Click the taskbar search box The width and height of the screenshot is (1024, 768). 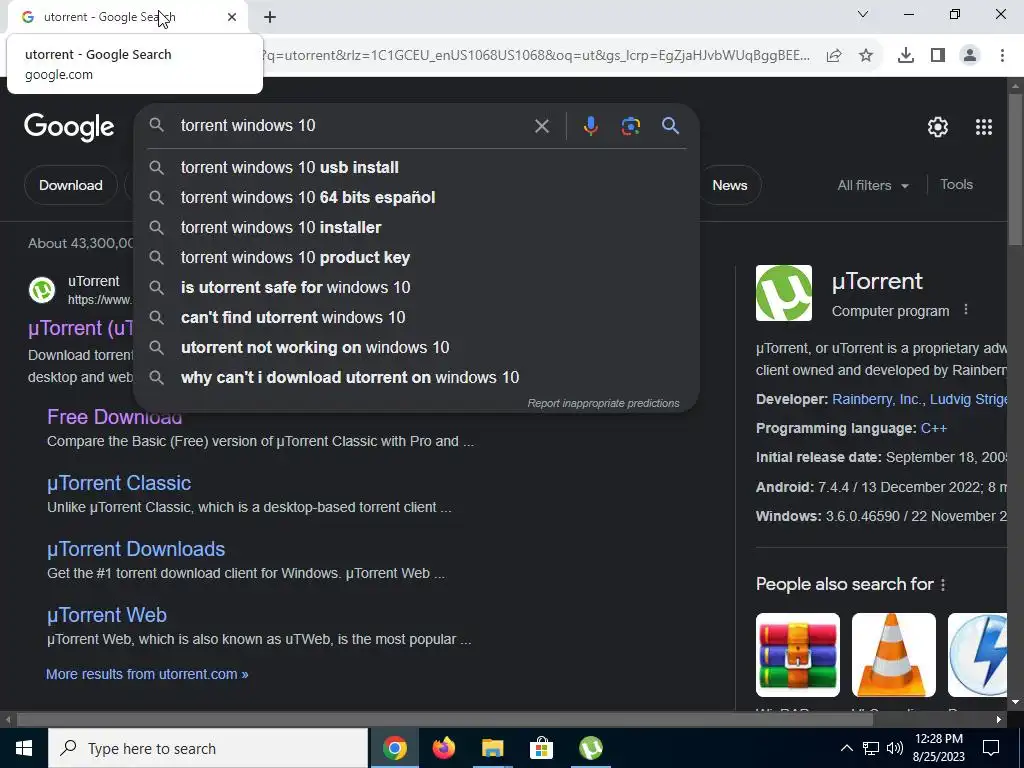[x=208, y=748]
